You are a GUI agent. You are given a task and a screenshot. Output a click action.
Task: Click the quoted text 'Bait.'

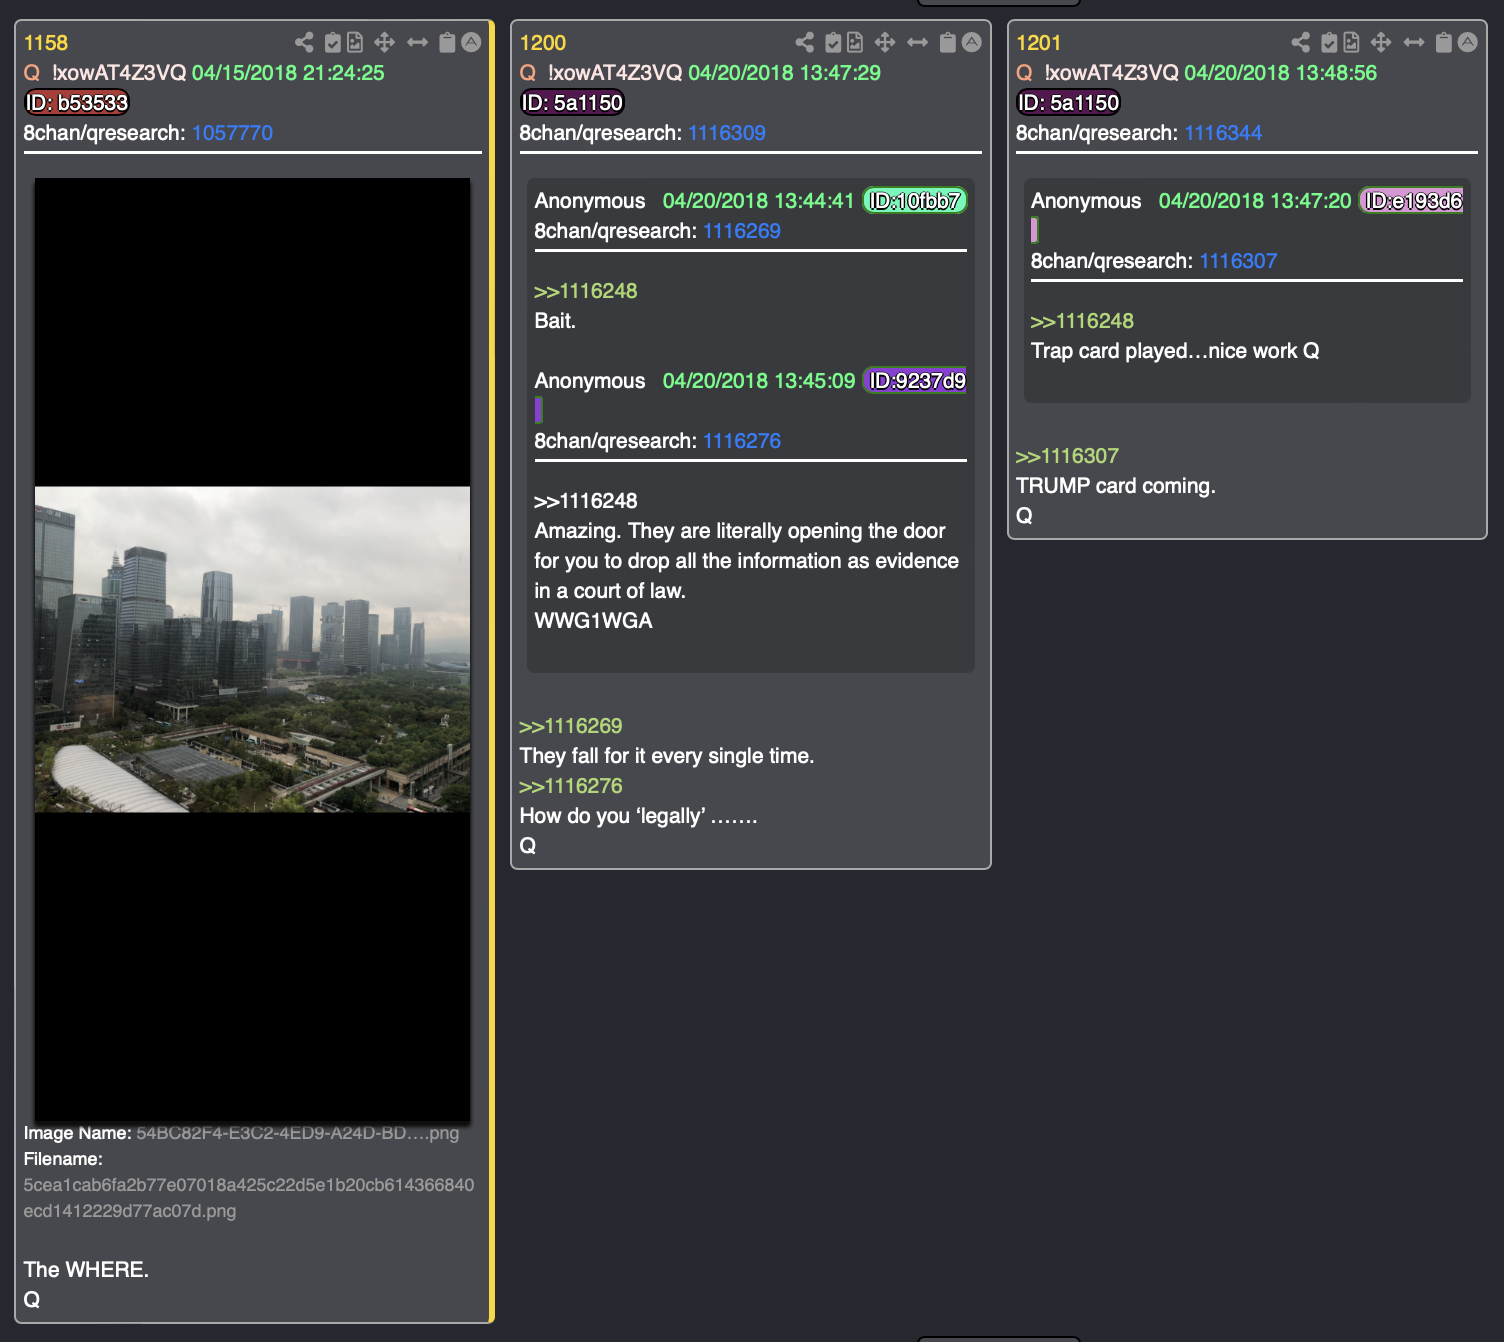[x=555, y=321]
